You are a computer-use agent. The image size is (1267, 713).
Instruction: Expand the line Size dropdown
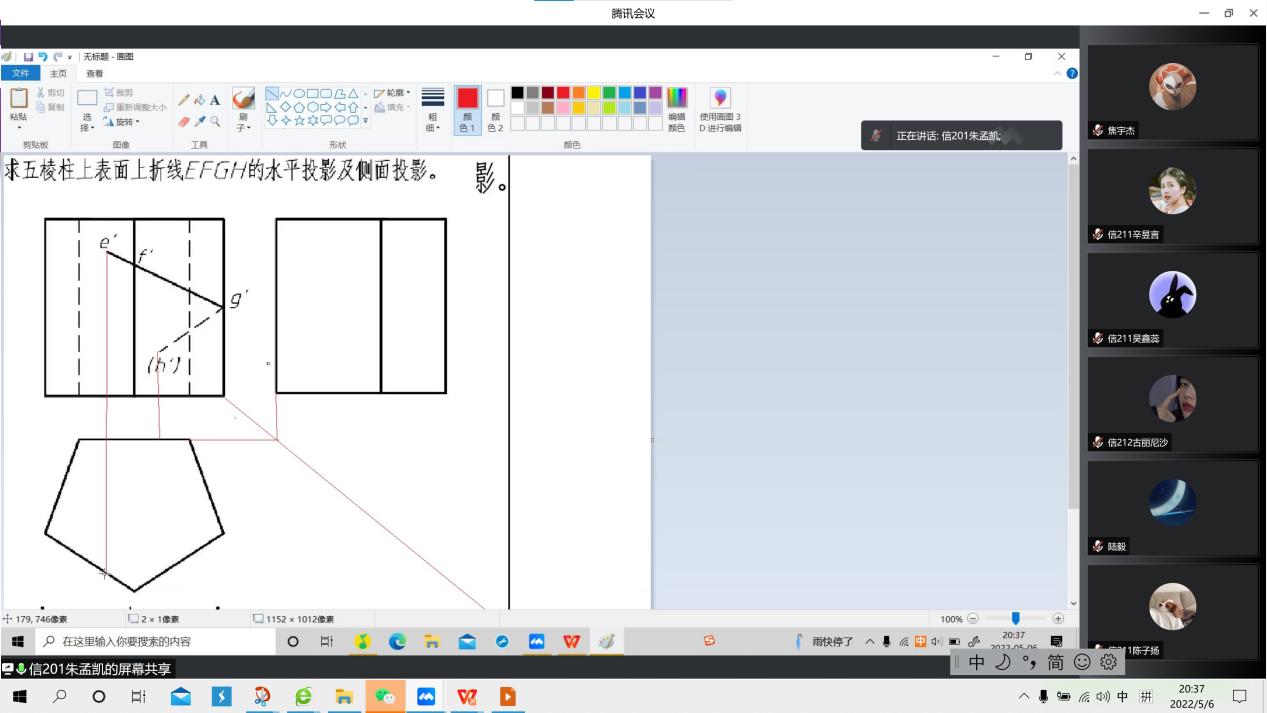(433, 110)
